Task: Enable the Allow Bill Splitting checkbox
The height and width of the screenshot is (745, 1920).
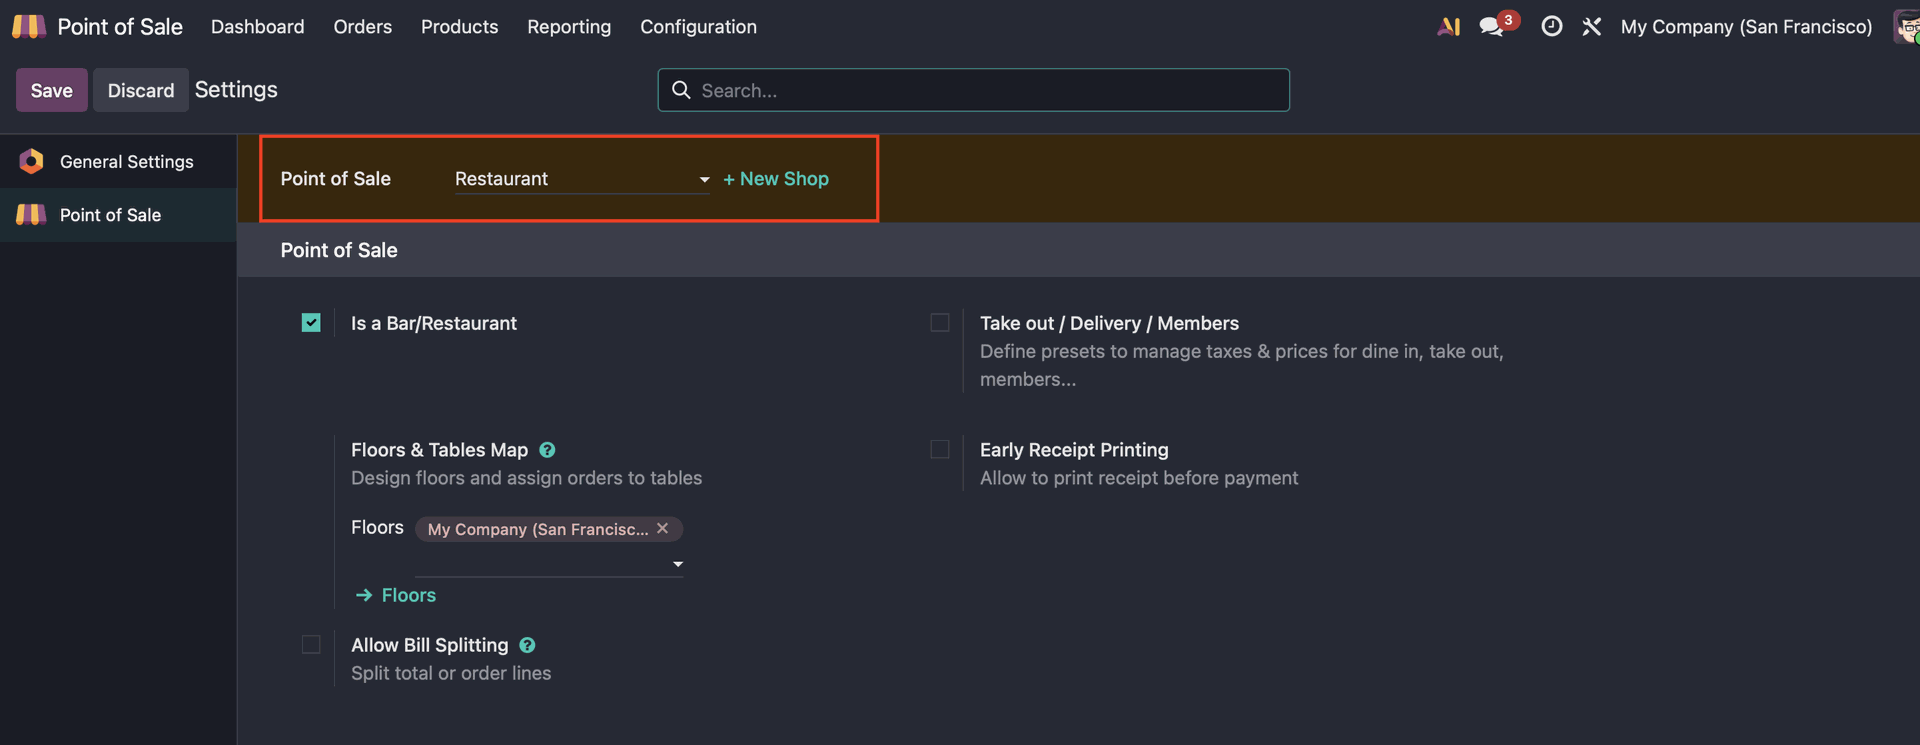Action: (311, 645)
